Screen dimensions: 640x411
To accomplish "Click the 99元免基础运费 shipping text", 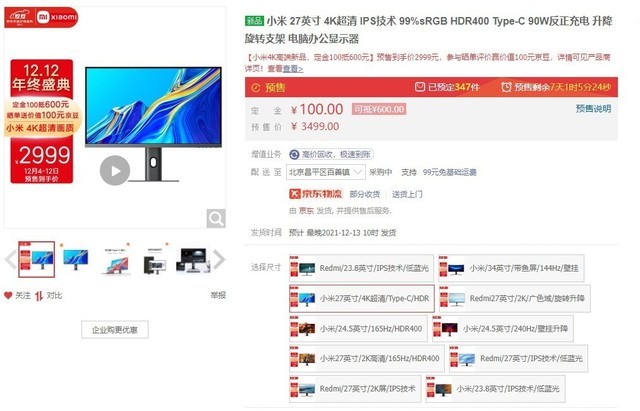I will 450,172.
